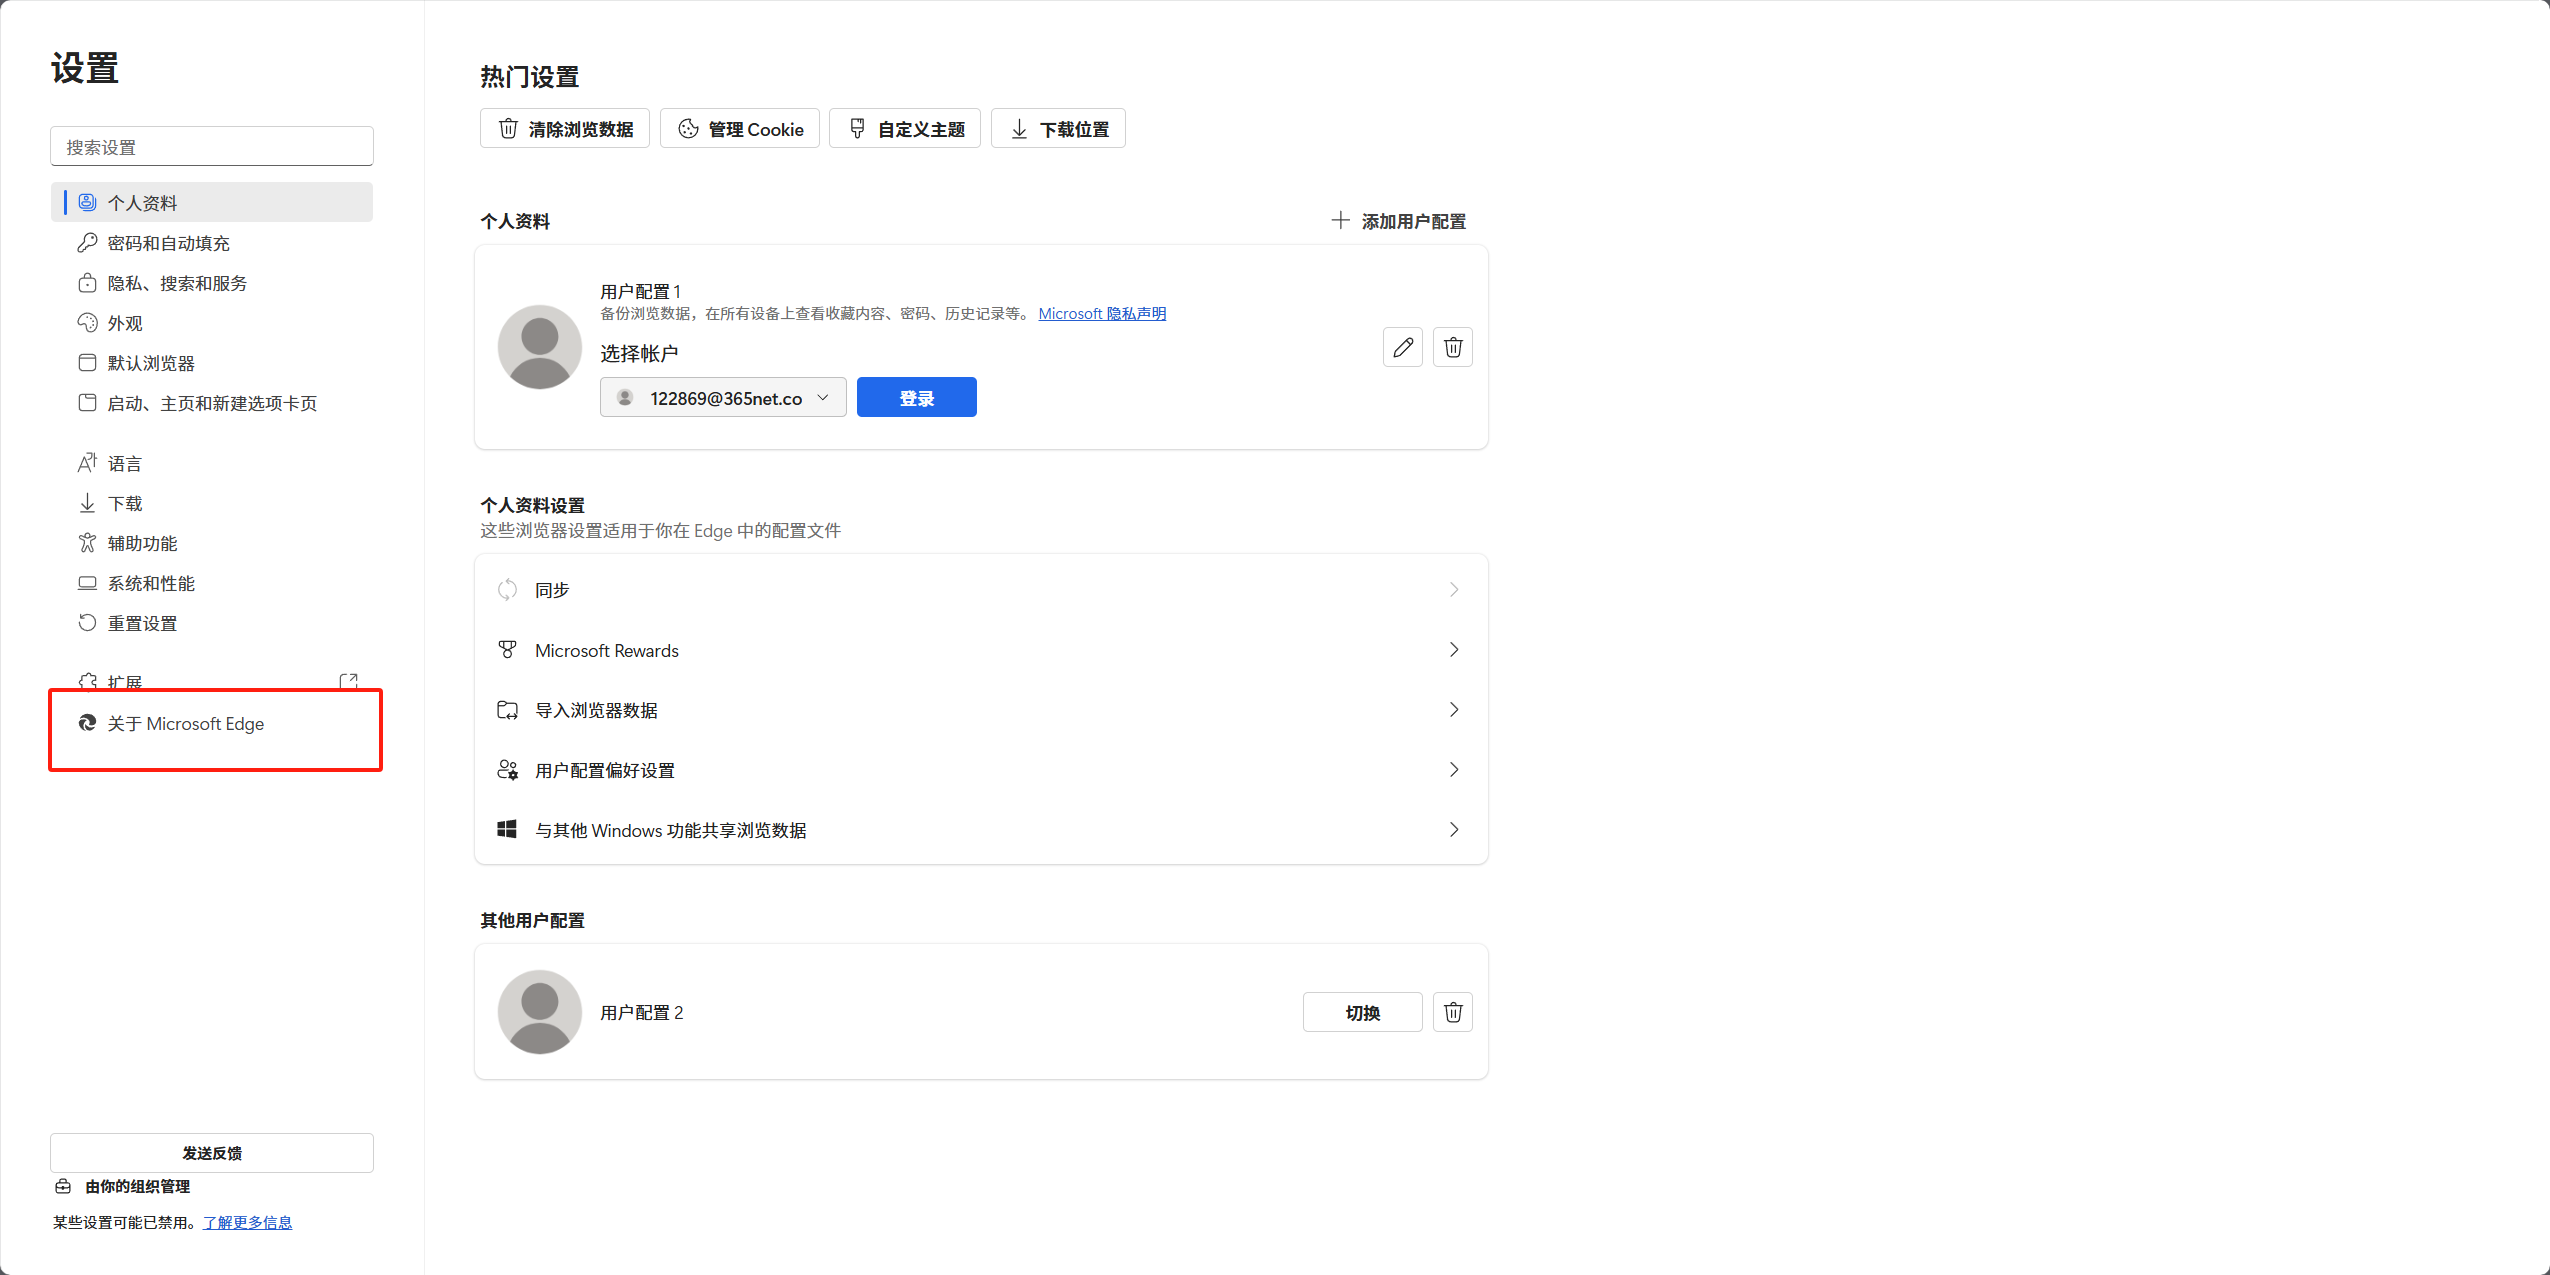Image resolution: width=2550 pixels, height=1275 pixels.
Task: Open the Microsoft 隐私声明 link
Action: pyautogui.click(x=1101, y=312)
